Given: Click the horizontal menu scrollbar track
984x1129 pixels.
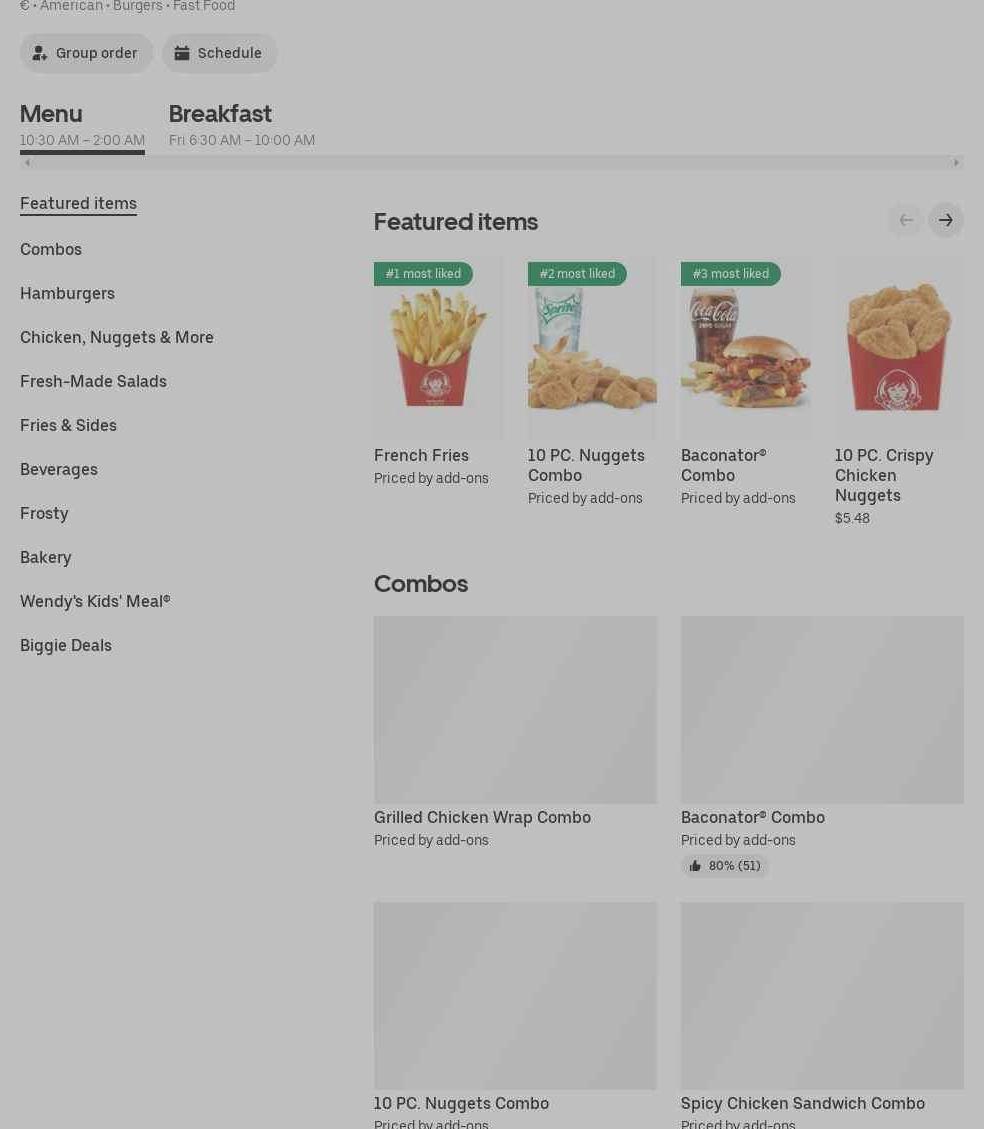Looking at the screenshot, I should point(492,163).
